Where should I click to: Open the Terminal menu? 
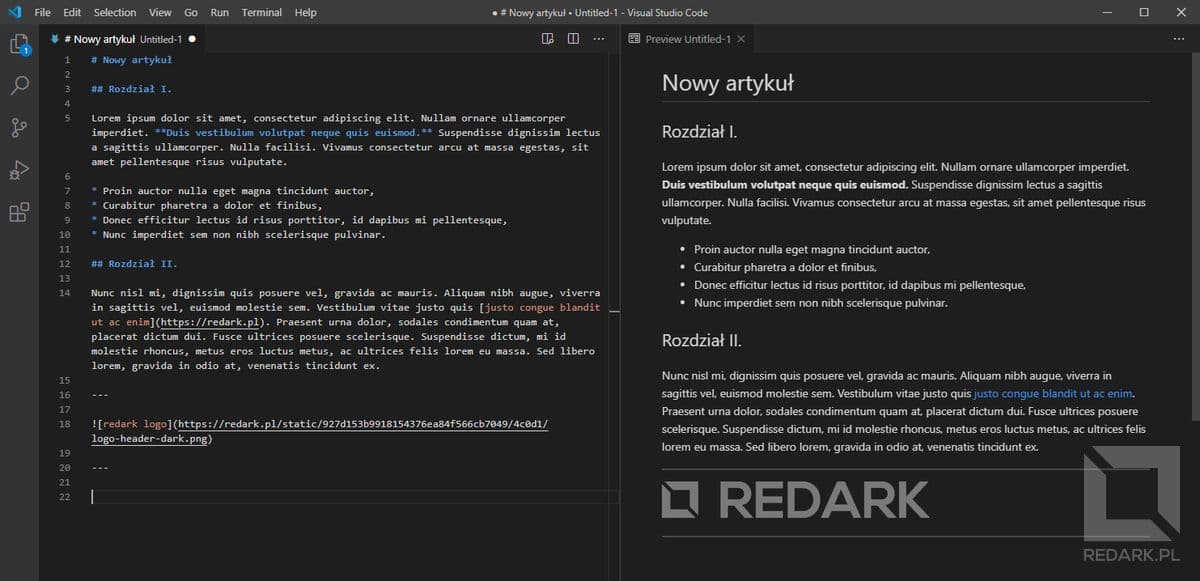click(x=262, y=12)
